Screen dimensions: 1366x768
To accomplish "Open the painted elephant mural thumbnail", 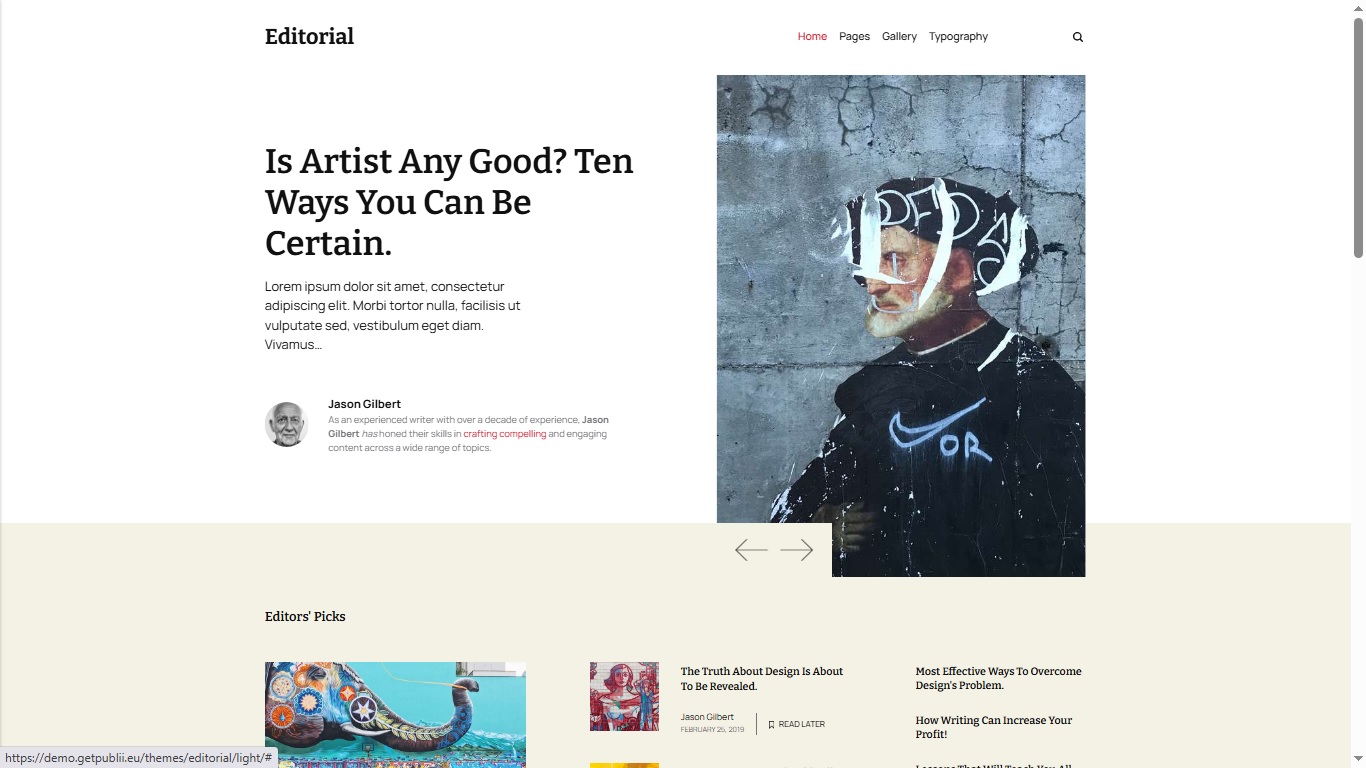I will click(x=395, y=714).
